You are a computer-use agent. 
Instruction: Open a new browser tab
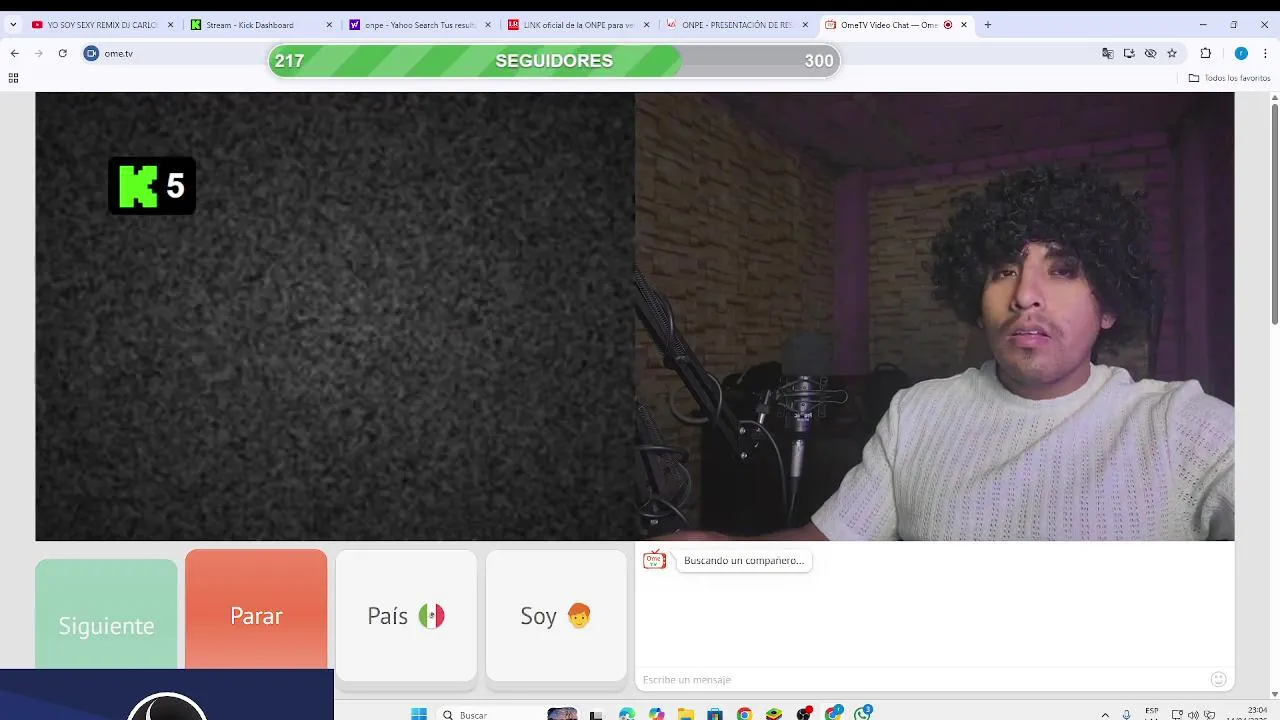pyautogui.click(x=988, y=25)
